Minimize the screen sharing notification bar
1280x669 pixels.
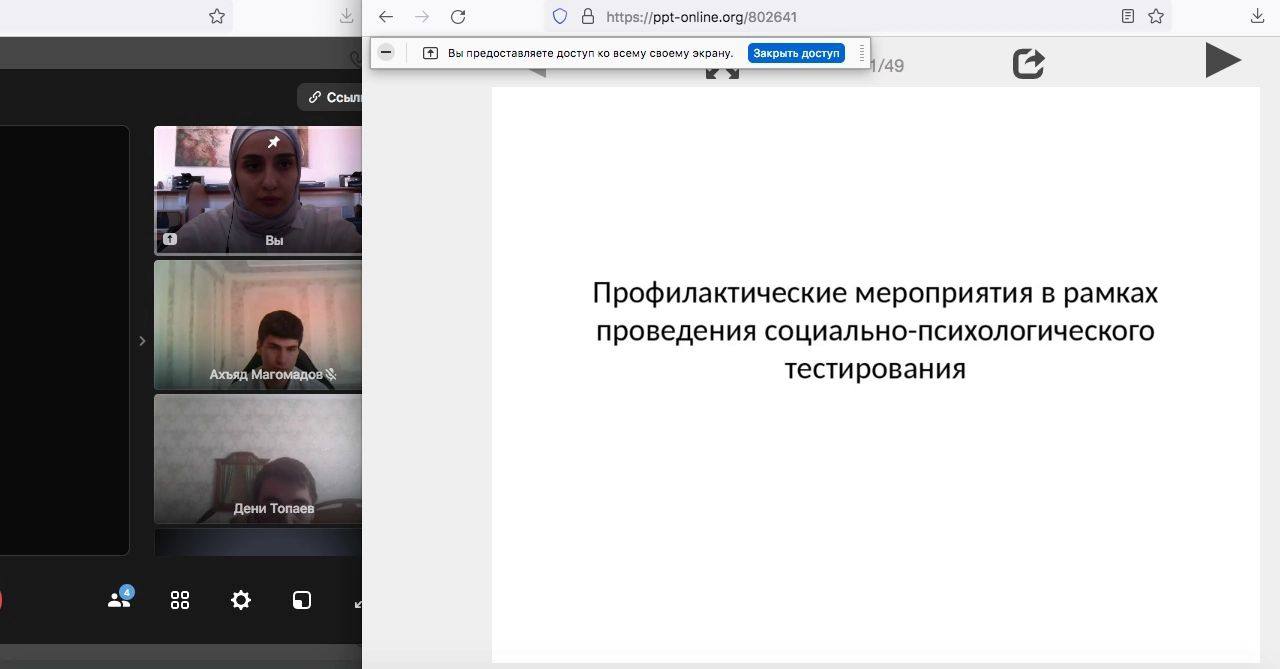(387, 53)
